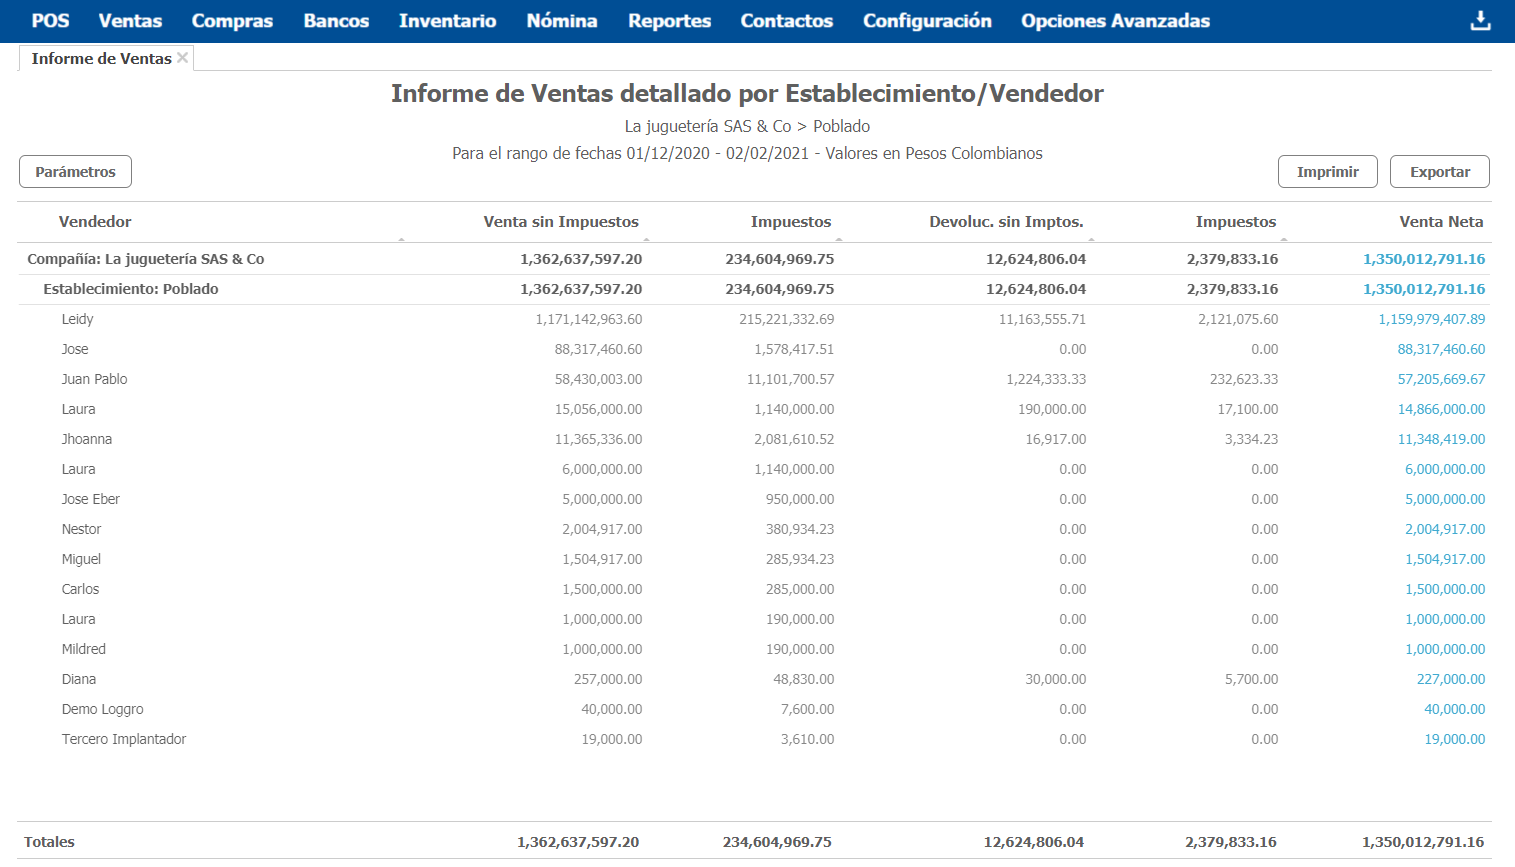The width and height of the screenshot is (1515, 867).
Task: Open Juan Pablo's Venta Neta link
Action: pyautogui.click(x=1440, y=379)
